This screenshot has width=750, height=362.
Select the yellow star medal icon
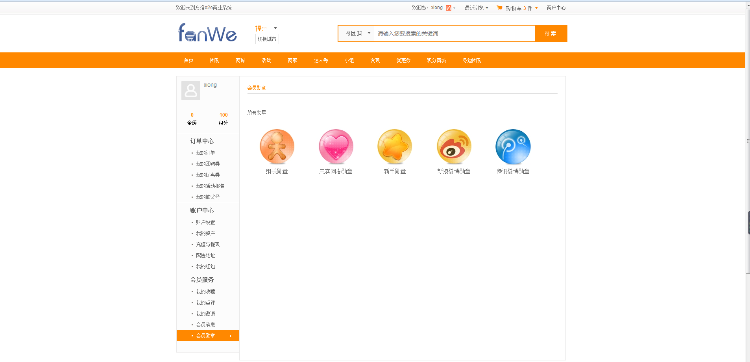(x=395, y=146)
